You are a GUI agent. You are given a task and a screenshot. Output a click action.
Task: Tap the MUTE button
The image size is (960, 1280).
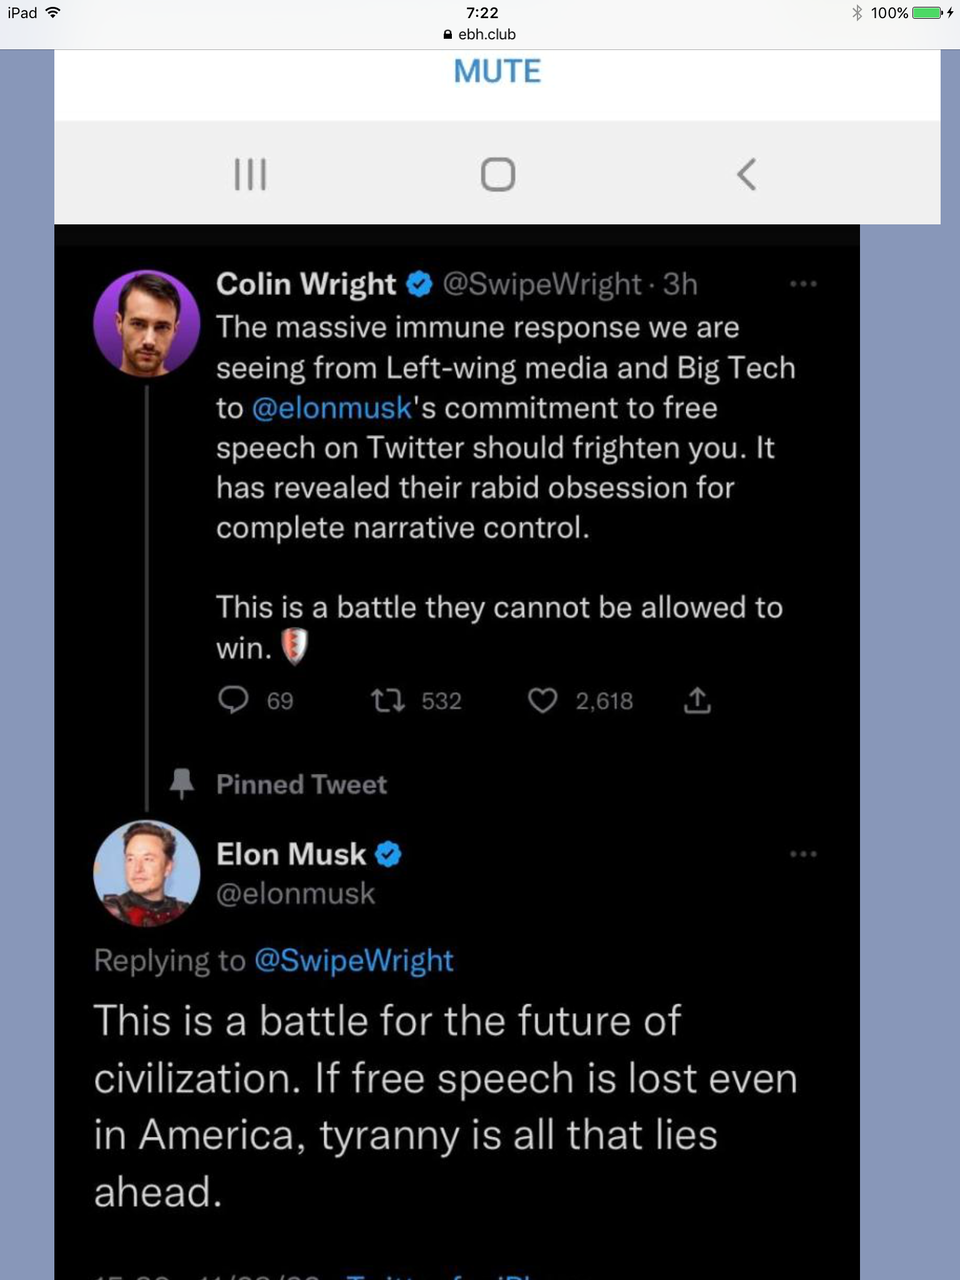(x=497, y=71)
